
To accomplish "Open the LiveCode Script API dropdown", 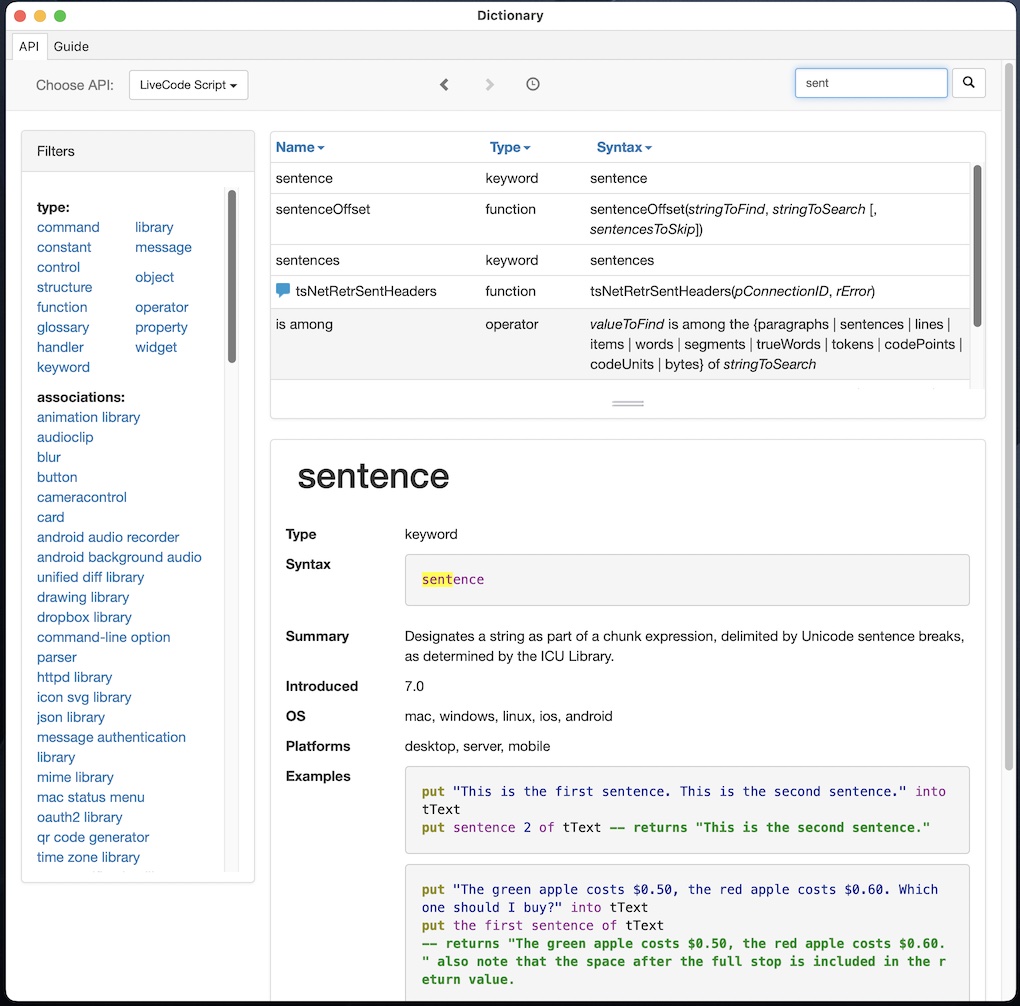I will click(188, 85).
